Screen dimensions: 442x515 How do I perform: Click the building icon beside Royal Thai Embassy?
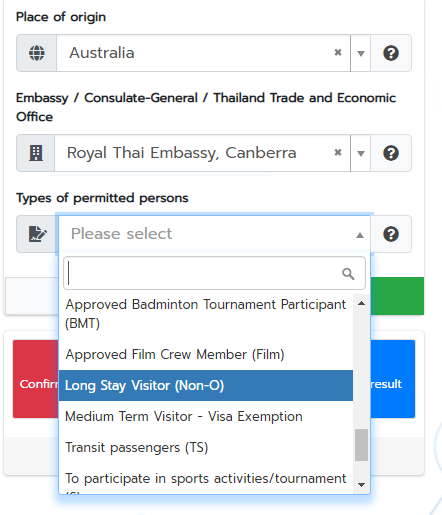36,153
